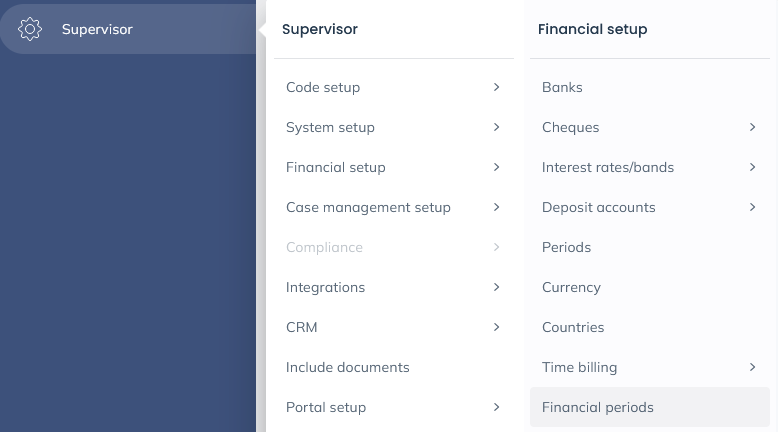Expand System setup submenu arrow
This screenshot has width=778, height=432.
tap(496, 127)
